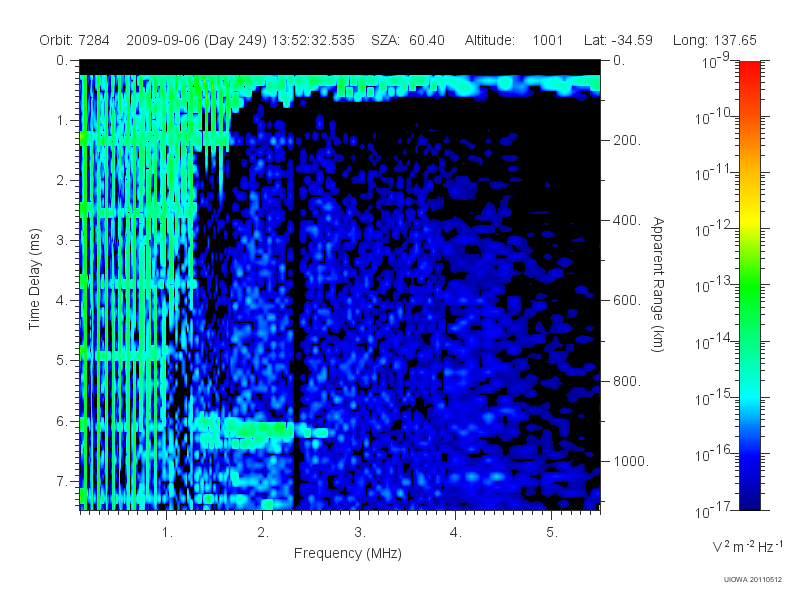Click the green echo trace near 6 ms delay
The image size is (800, 600).
pyautogui.click(x=260, y=429)
